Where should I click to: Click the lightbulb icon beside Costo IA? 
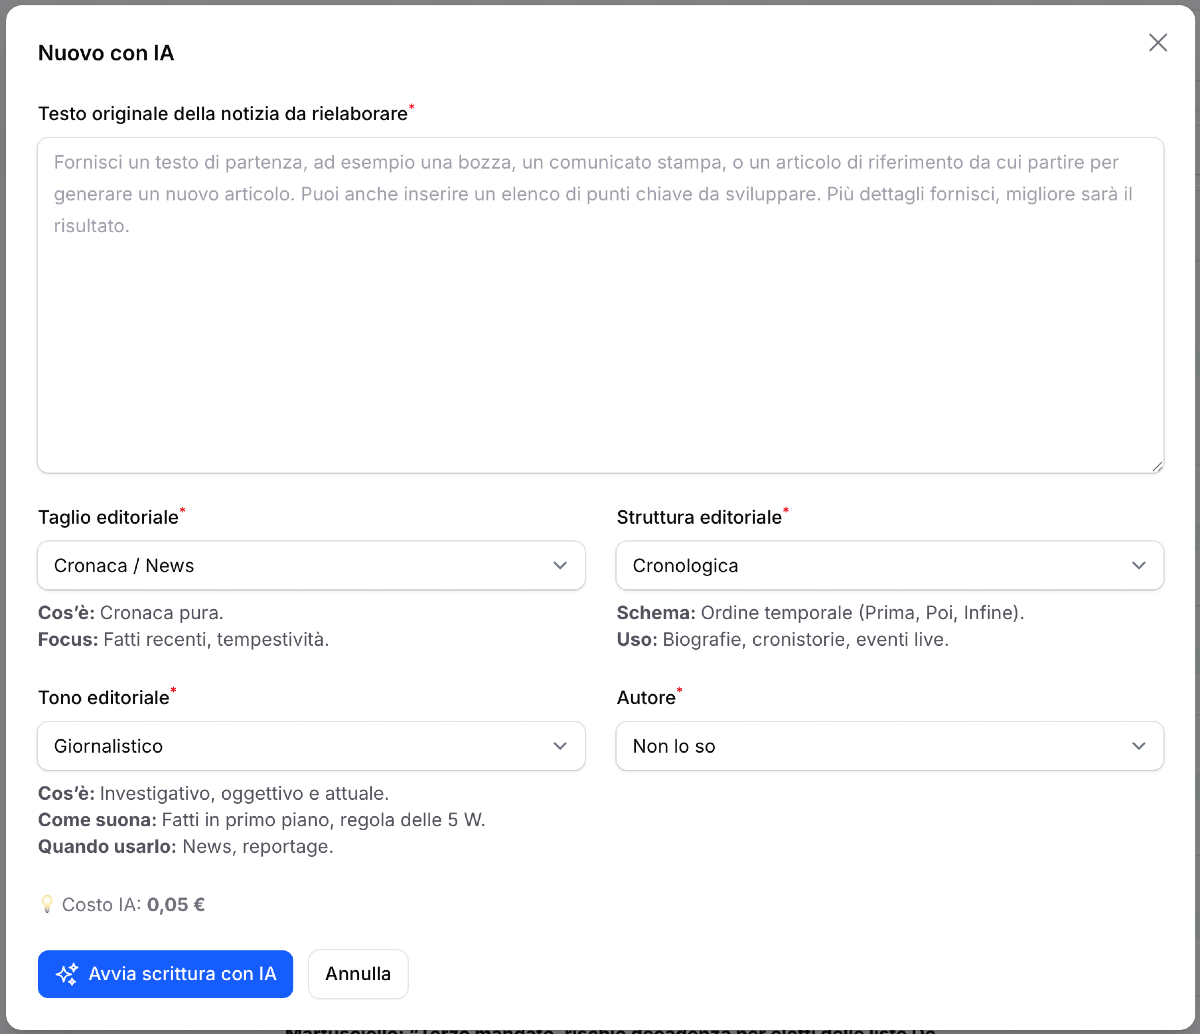pos(46,905)
